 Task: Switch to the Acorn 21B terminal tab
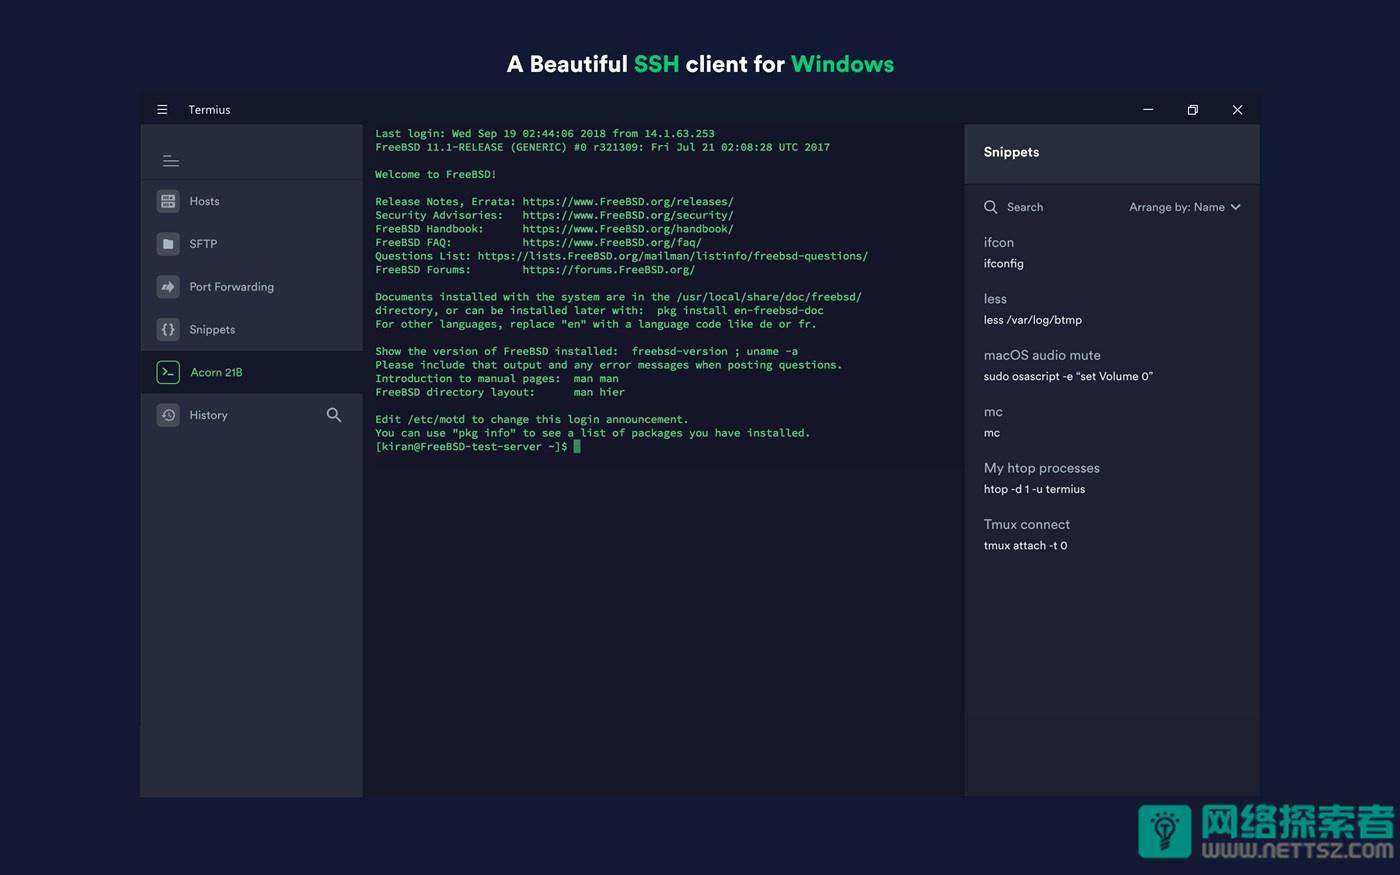(216, 372)
